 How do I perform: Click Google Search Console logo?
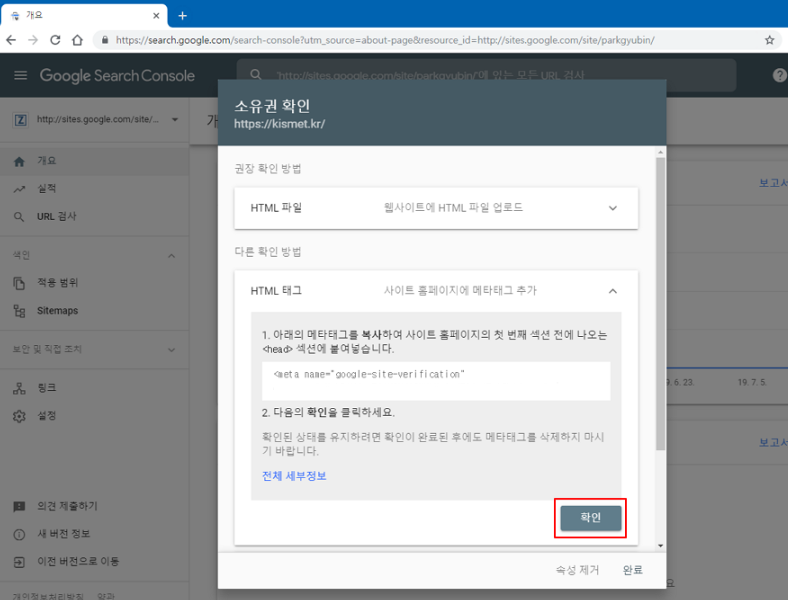click(x=117, y=75)
